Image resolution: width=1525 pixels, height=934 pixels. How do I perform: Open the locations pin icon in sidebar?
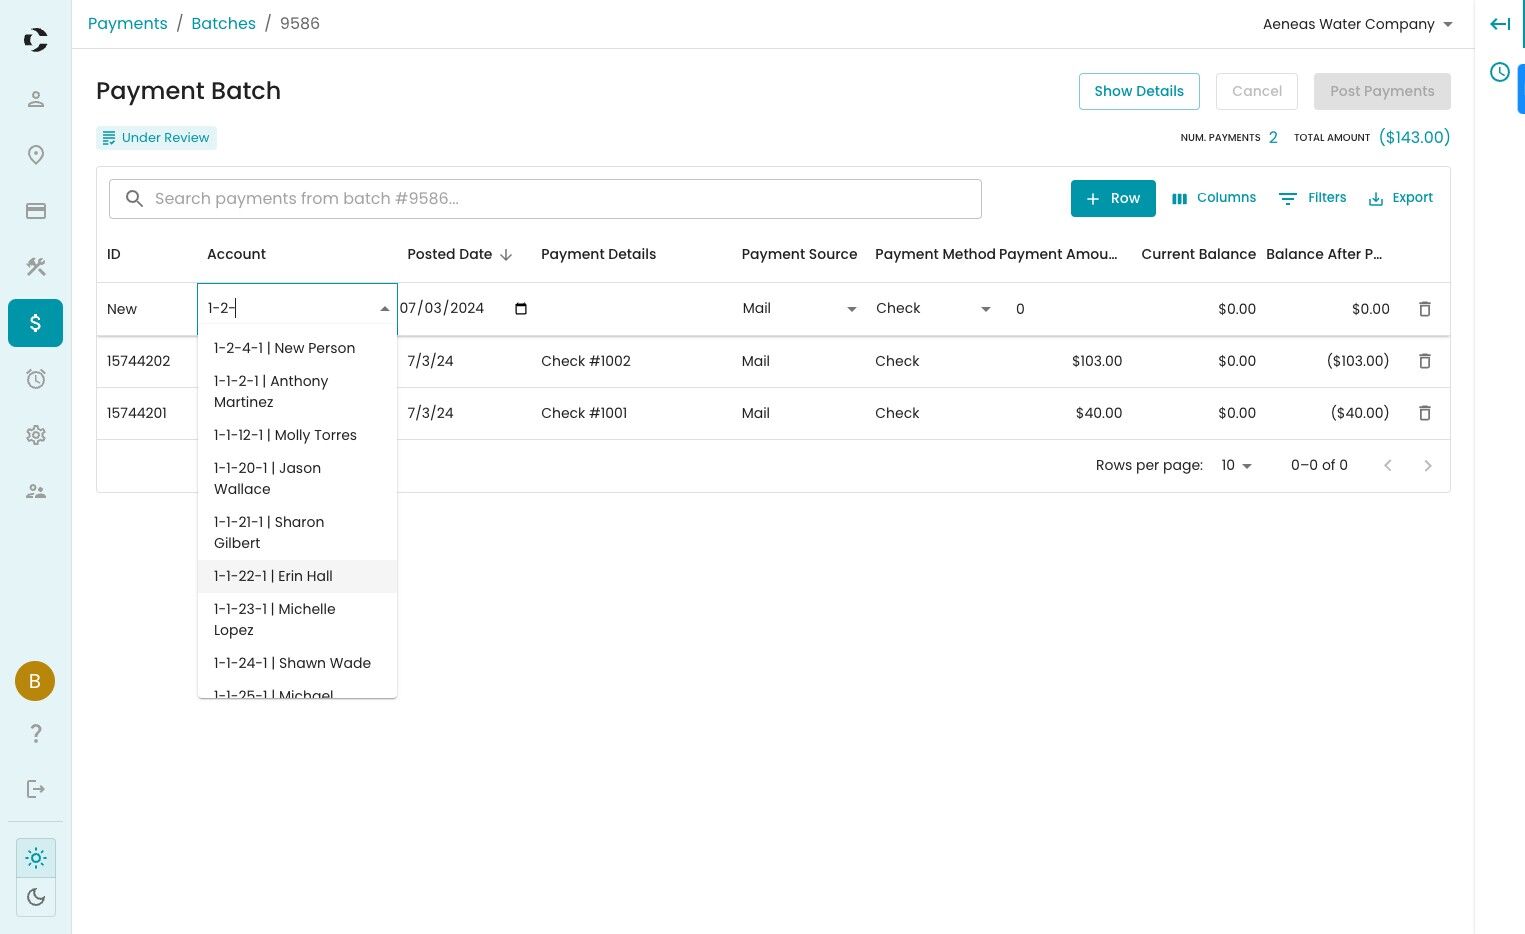coord(36,155)
